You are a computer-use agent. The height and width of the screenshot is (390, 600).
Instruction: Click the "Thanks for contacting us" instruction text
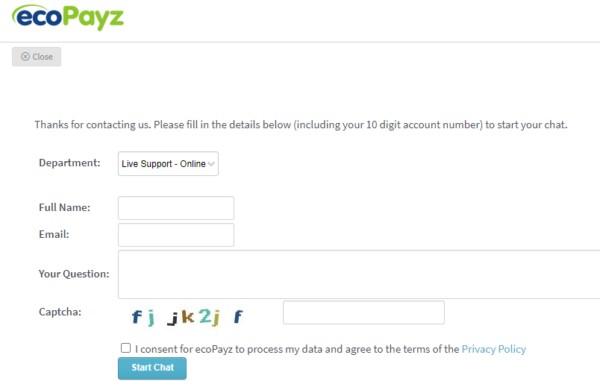click(x=301, y=125)
